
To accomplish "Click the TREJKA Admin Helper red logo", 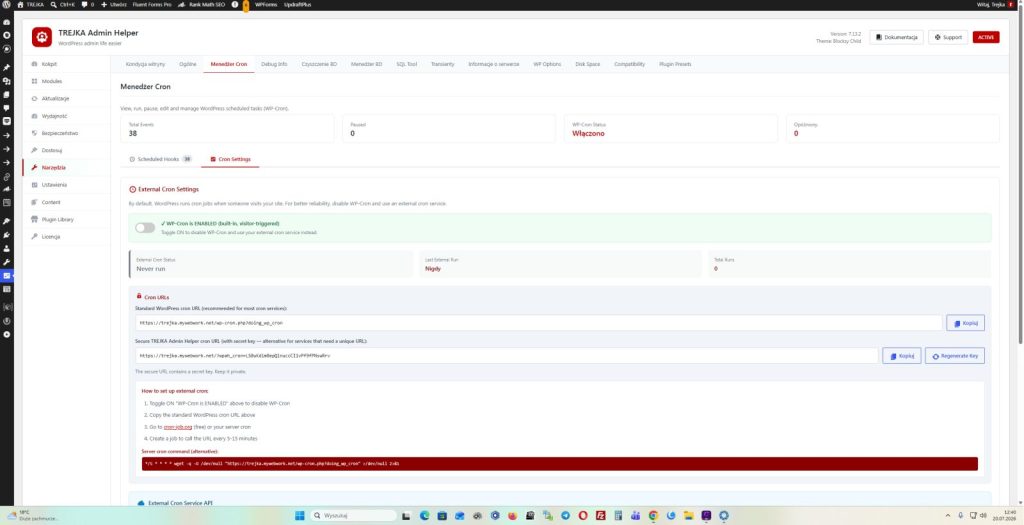I will tap(42, 37).
